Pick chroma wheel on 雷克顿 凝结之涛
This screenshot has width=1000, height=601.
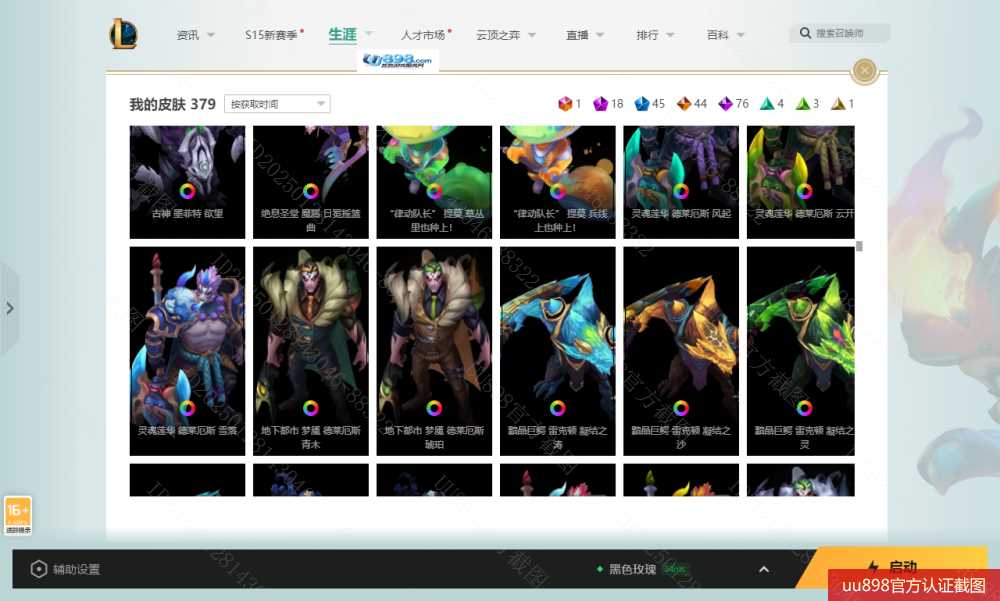tap(557, 408)
